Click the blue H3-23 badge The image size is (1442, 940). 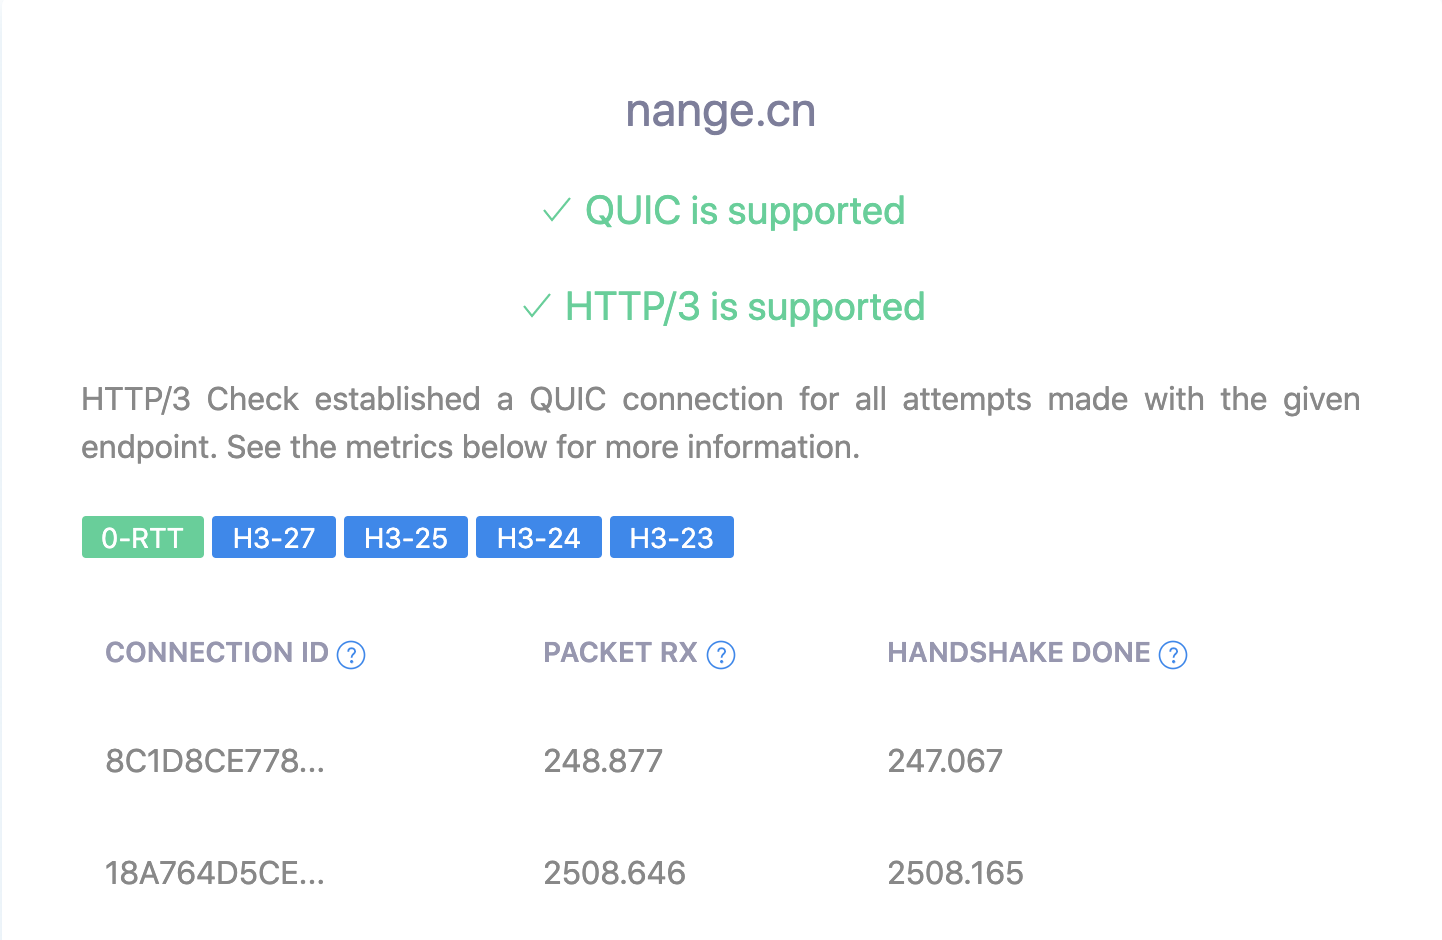tap(671, 537)
